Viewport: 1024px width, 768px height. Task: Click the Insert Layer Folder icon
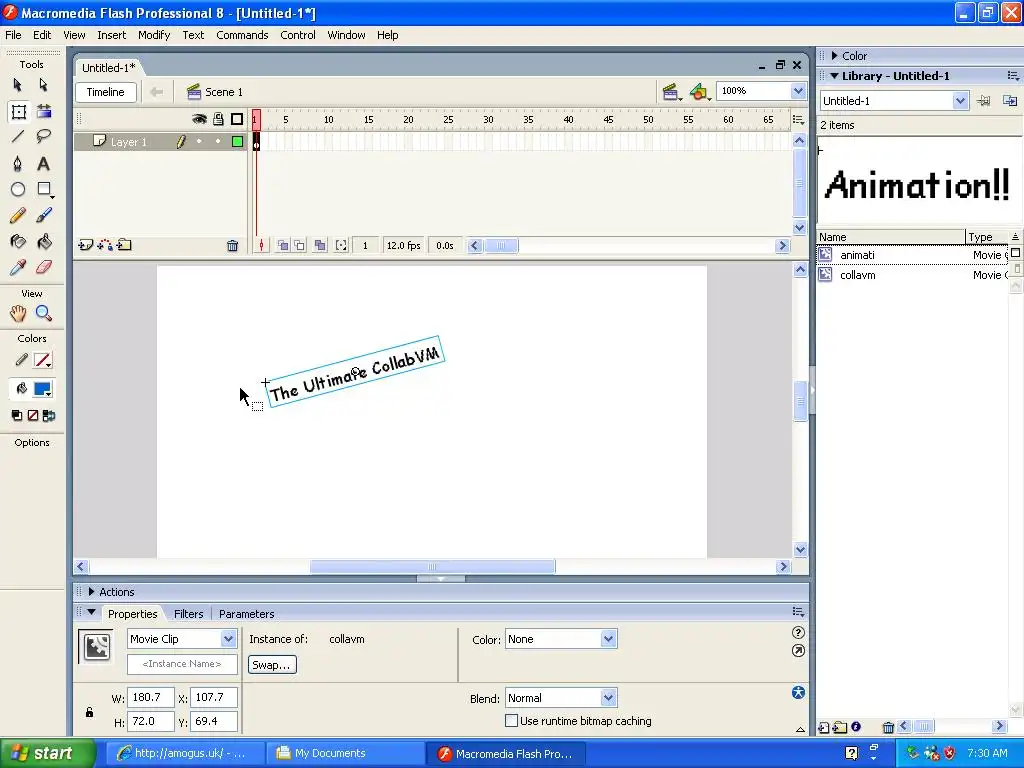click(x=124, y=246)
